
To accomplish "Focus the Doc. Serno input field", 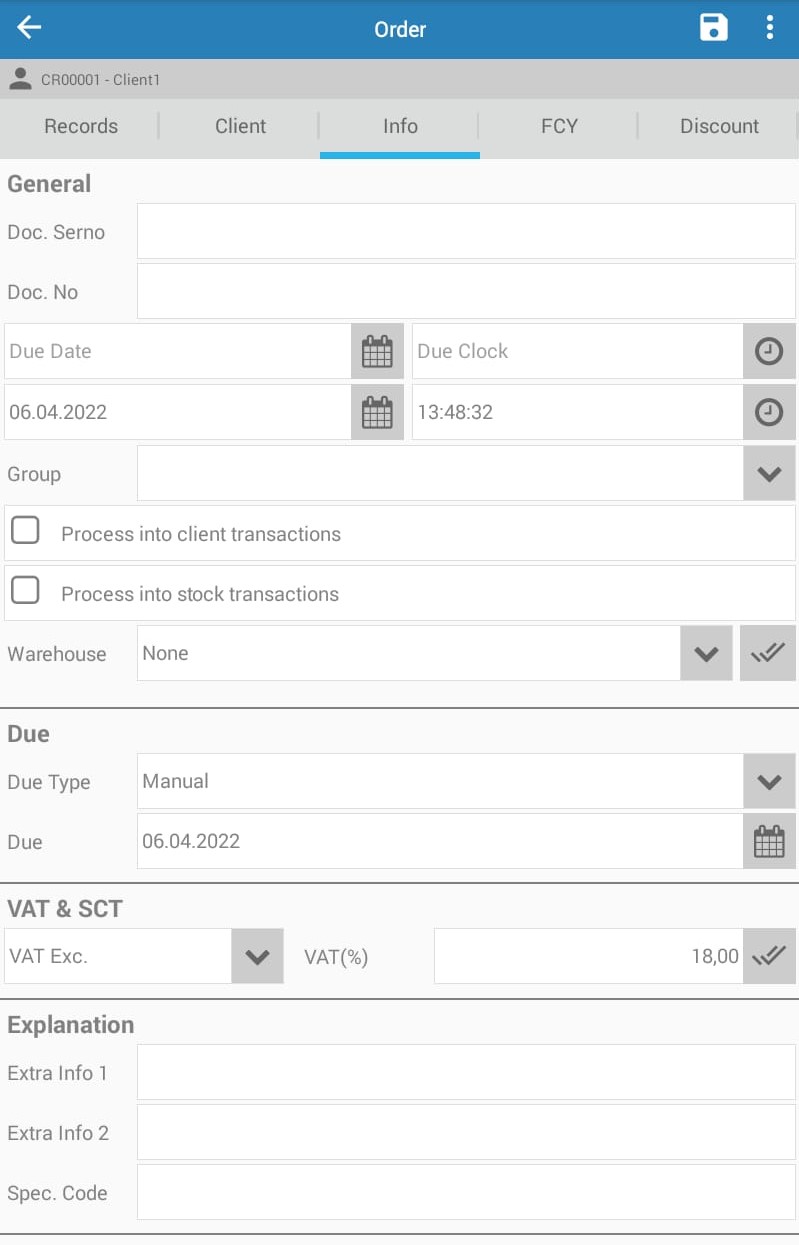I will [466, 231].
